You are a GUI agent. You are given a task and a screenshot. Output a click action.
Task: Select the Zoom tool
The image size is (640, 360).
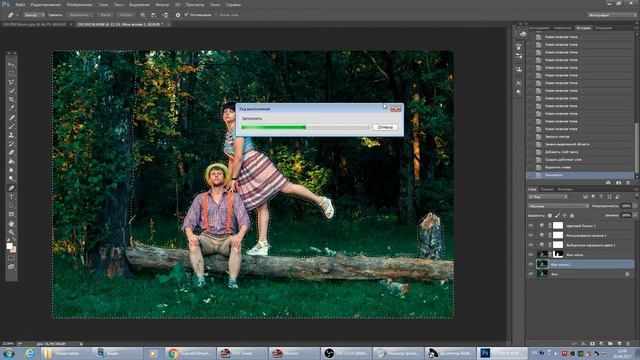[11, 232]
